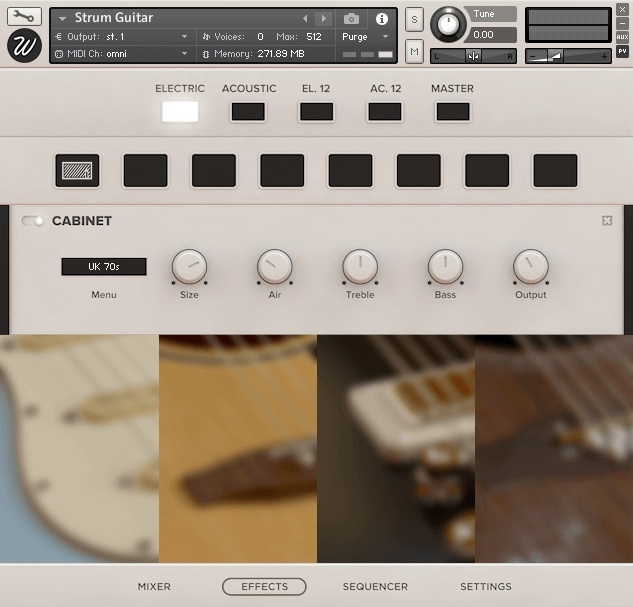Click the first effect slot with cabinet icon
Image resolution: width=633 pixels, height=607 pixels.
[x=76, y=171]
